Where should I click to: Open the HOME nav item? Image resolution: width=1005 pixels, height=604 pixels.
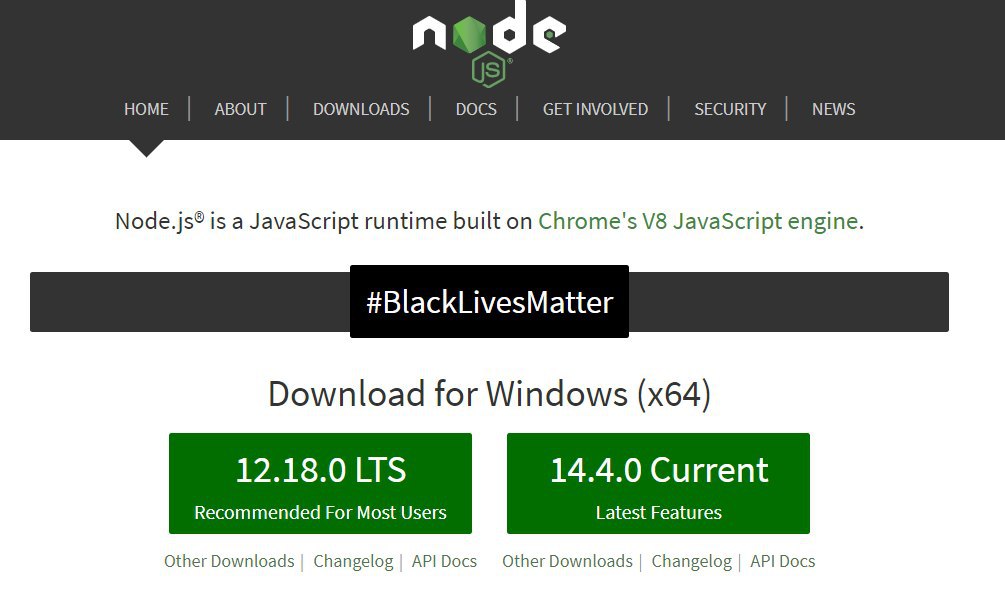click(x=146, y=109)
